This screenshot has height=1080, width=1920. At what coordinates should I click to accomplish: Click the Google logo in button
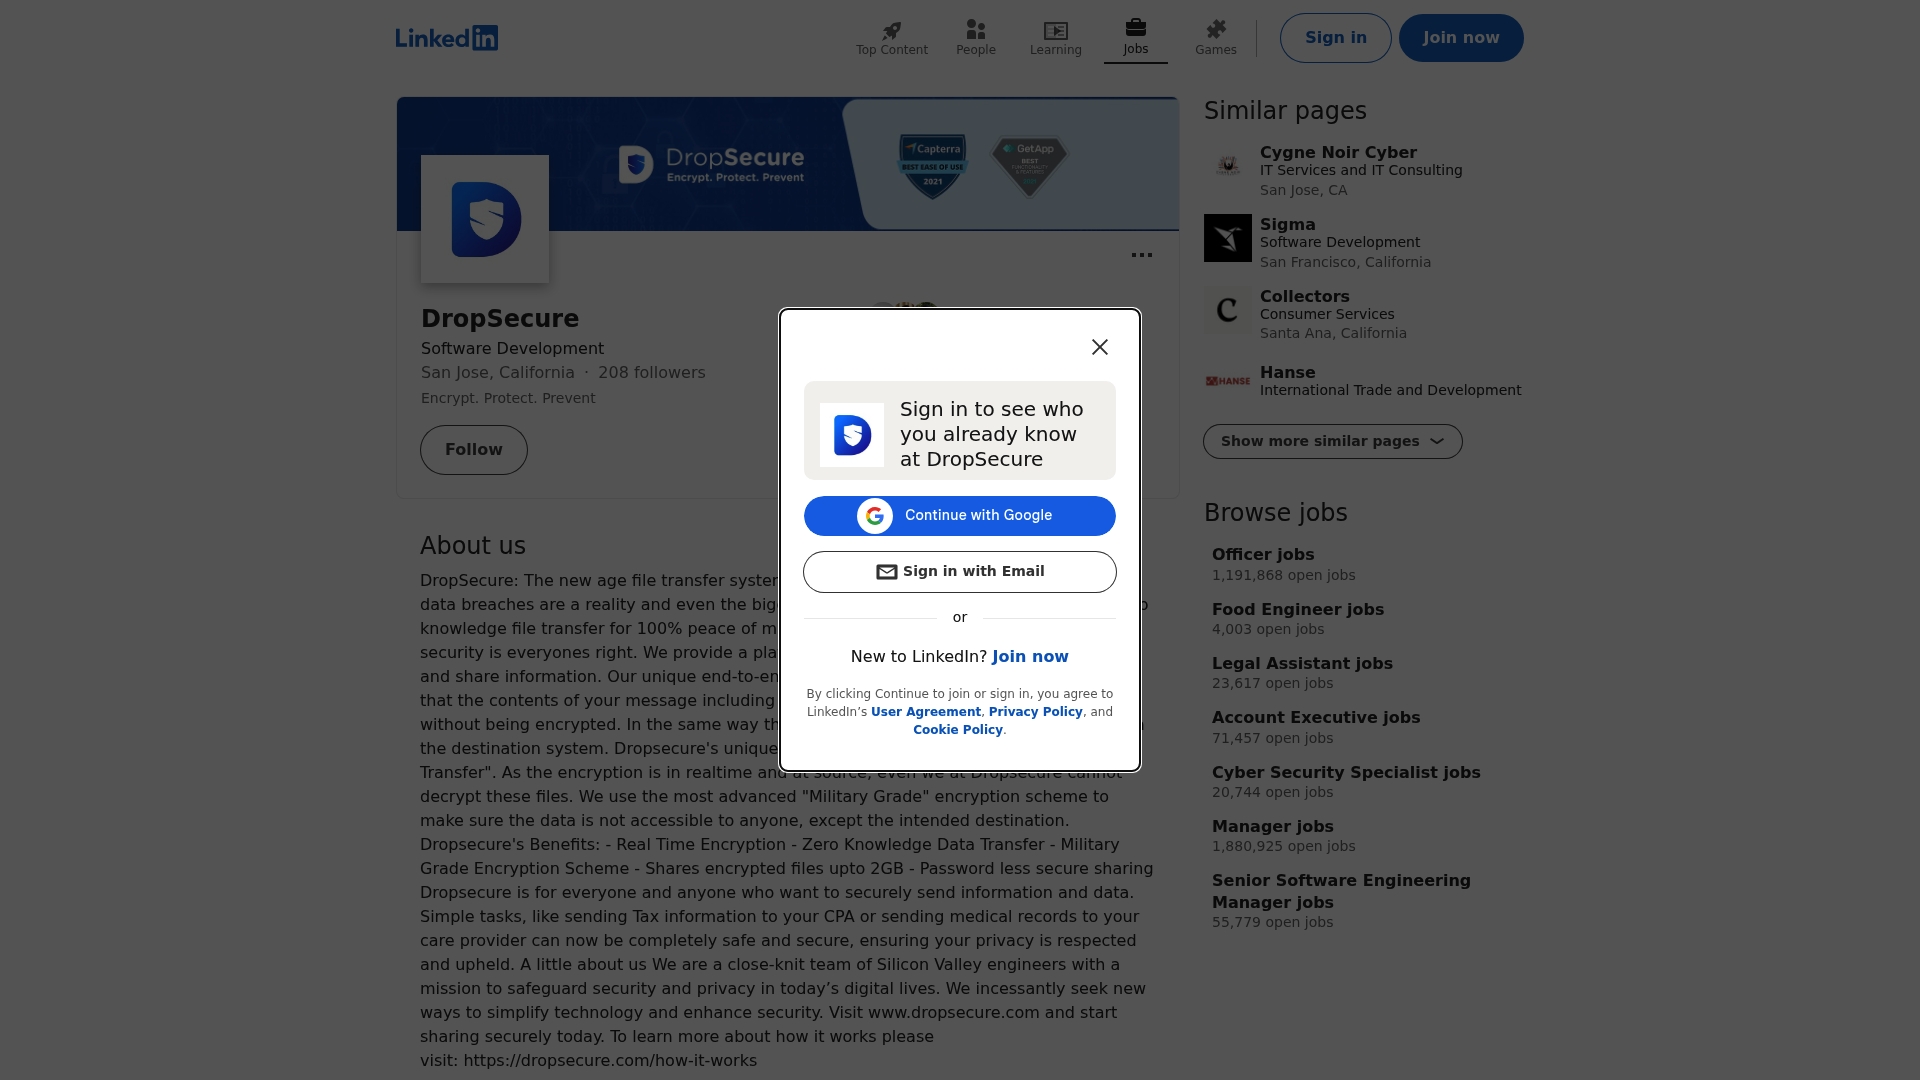point(875,516)
